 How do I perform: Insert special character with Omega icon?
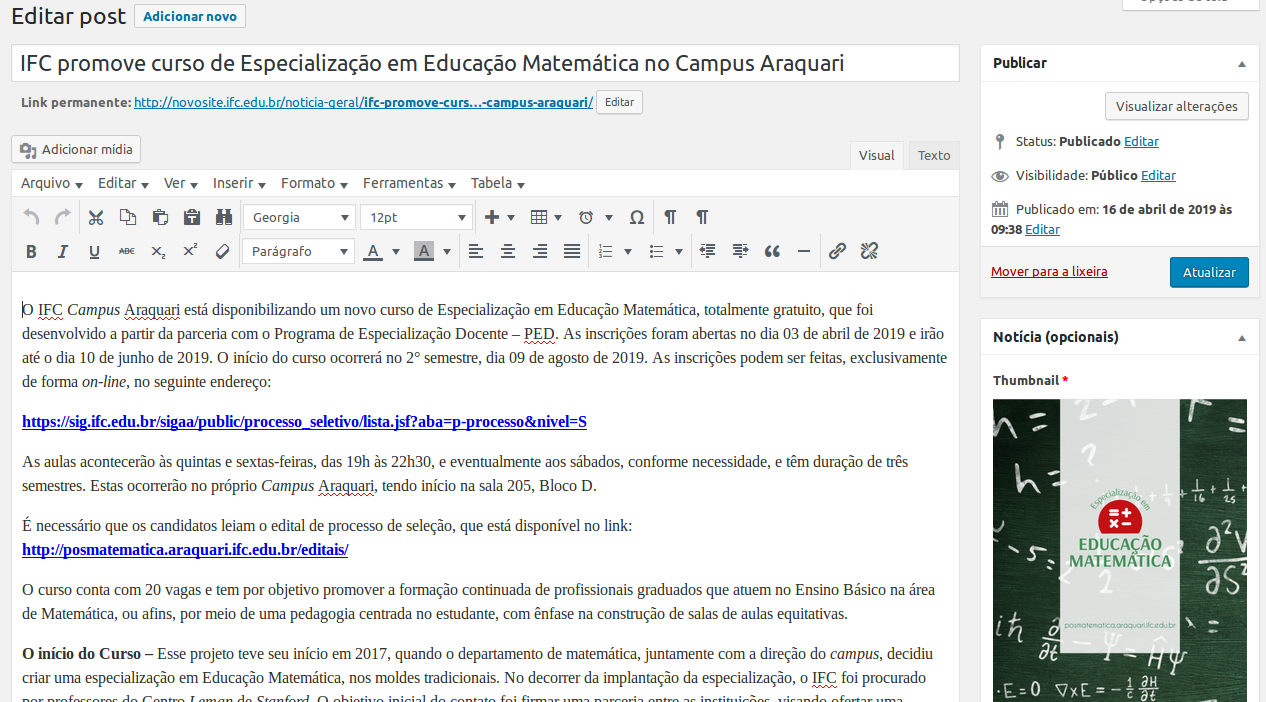636,217
